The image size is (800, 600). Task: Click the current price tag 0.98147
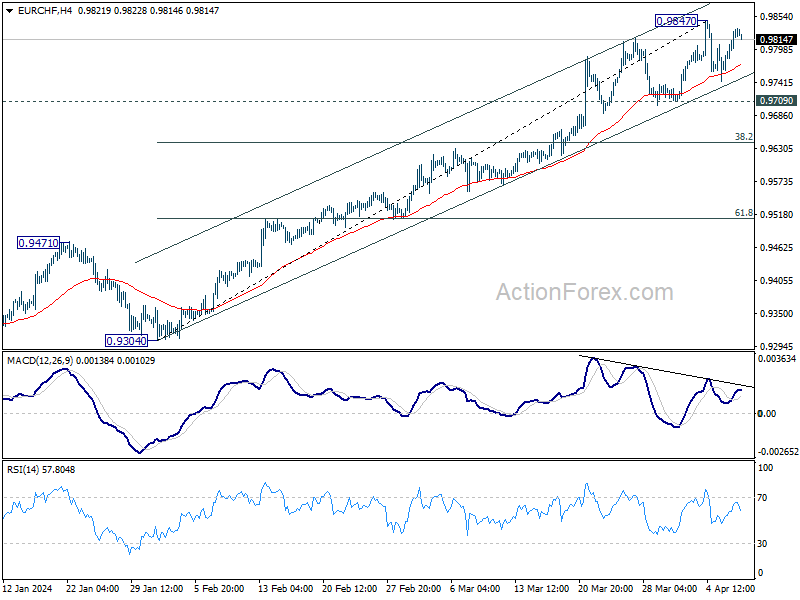(776, 39)
